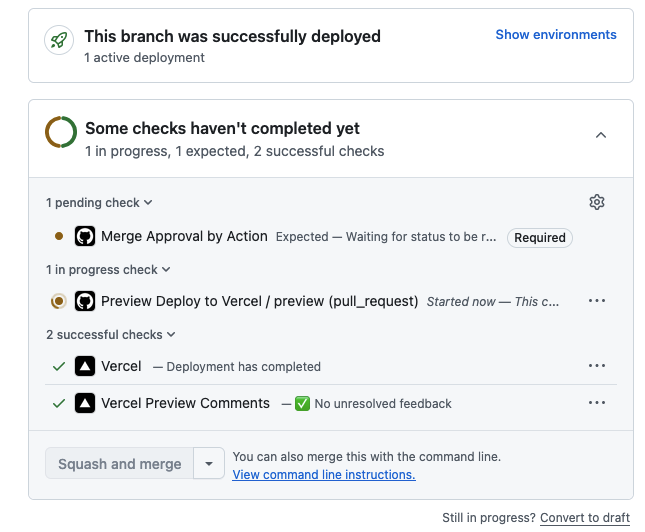Image resolution: width=645 pixels, height=532 pixels.
Task: Open View command line instructions link
Action: click(x=324, y=475)
